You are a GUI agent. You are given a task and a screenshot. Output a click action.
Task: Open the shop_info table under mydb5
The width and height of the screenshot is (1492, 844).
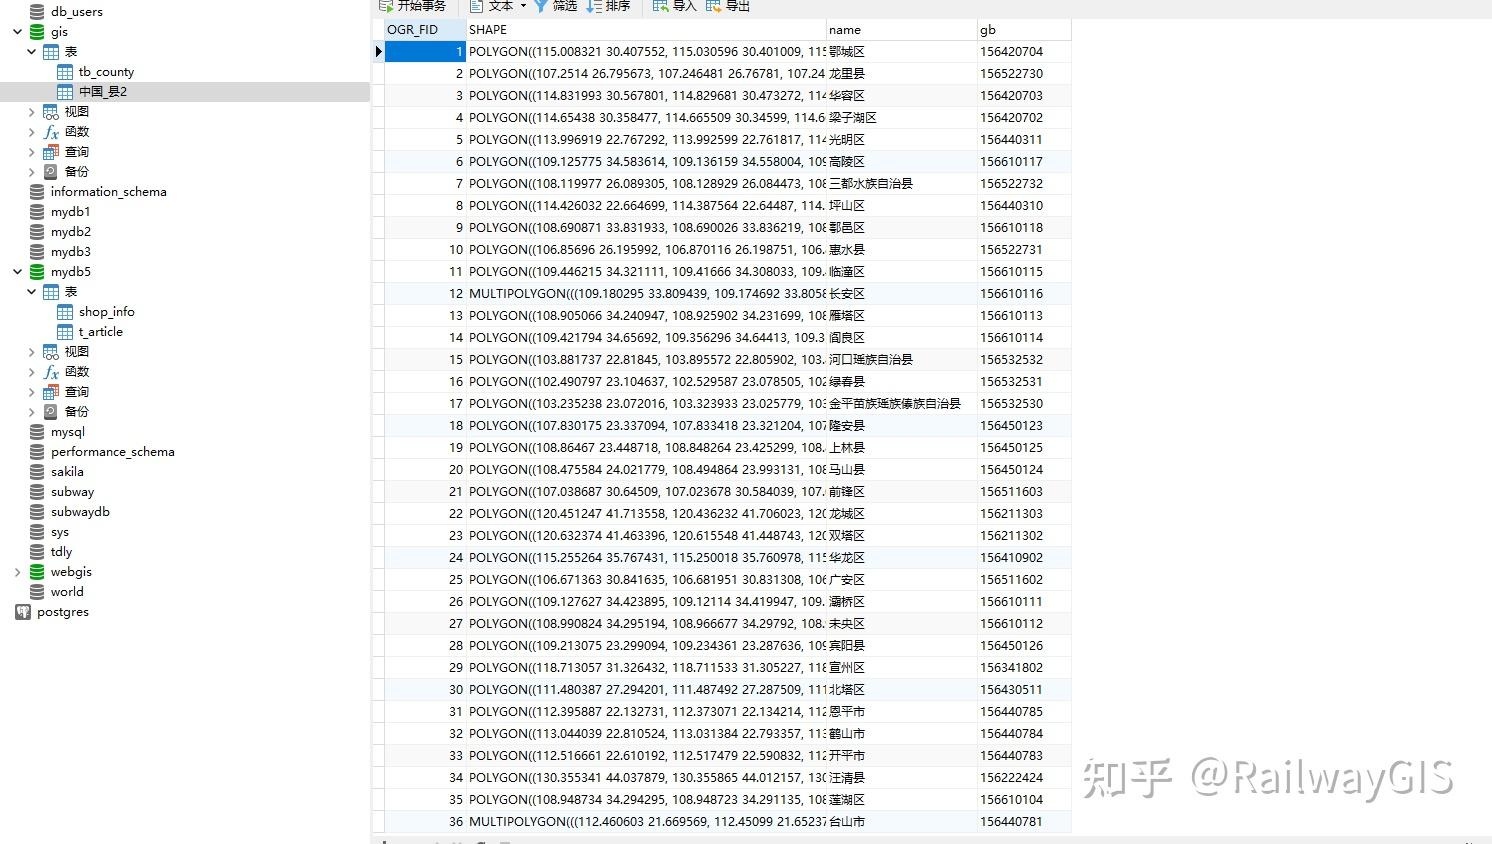coord(107,311)
